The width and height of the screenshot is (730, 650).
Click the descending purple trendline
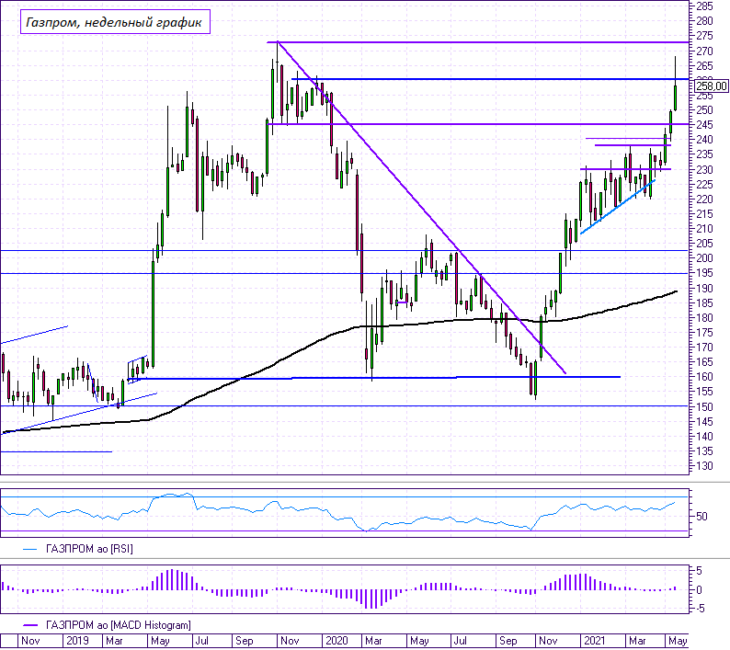(421, 208)
